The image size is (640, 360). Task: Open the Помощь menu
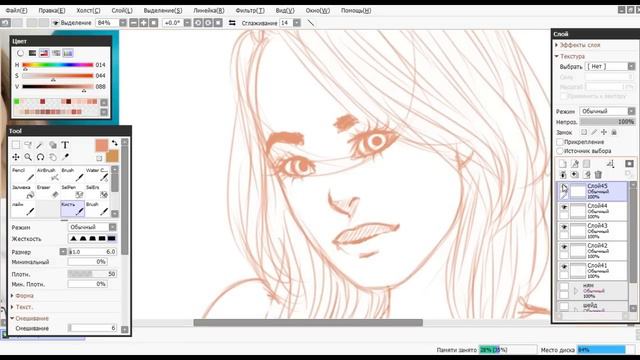click(356, 11)
